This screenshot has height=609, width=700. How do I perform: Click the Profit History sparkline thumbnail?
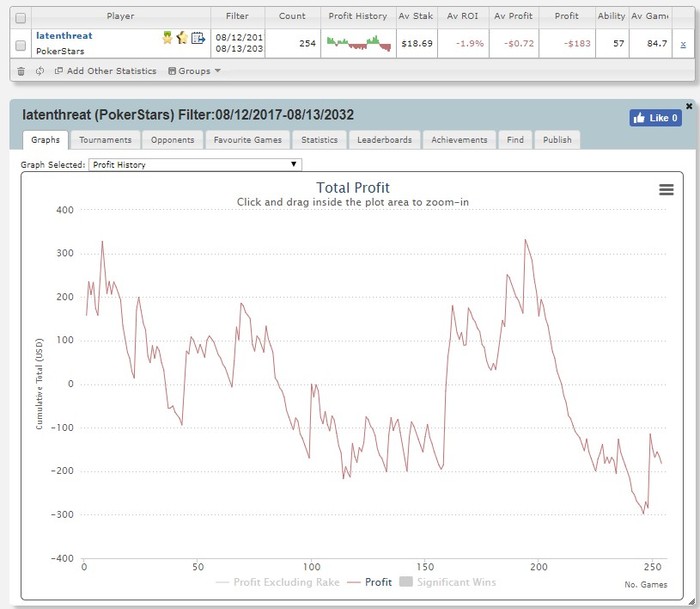point(358,43)
